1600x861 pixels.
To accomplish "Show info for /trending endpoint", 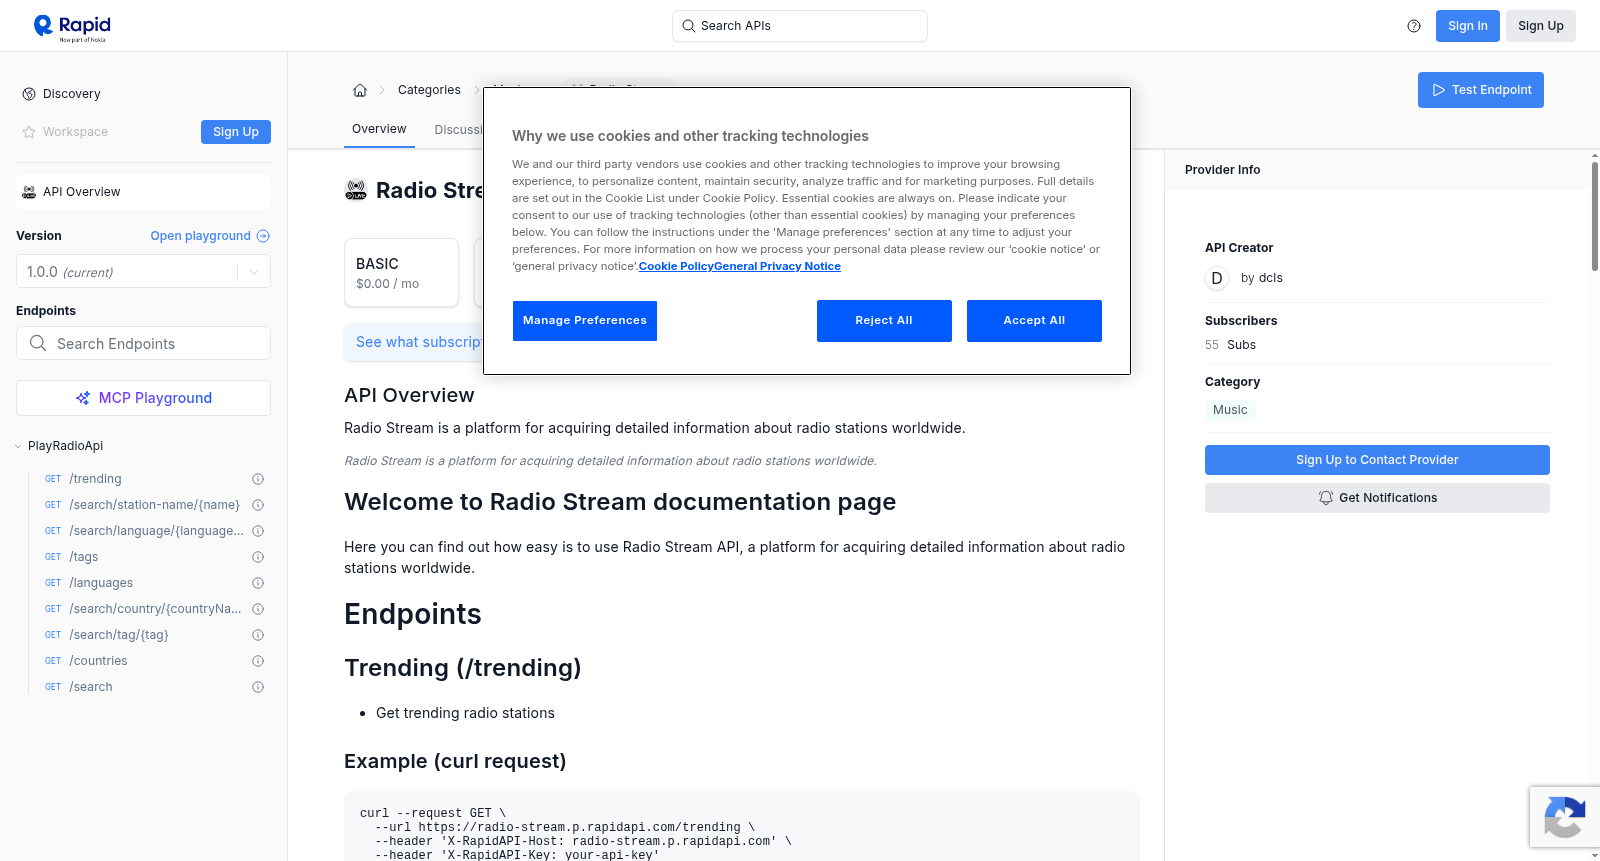I will point(258,479).
